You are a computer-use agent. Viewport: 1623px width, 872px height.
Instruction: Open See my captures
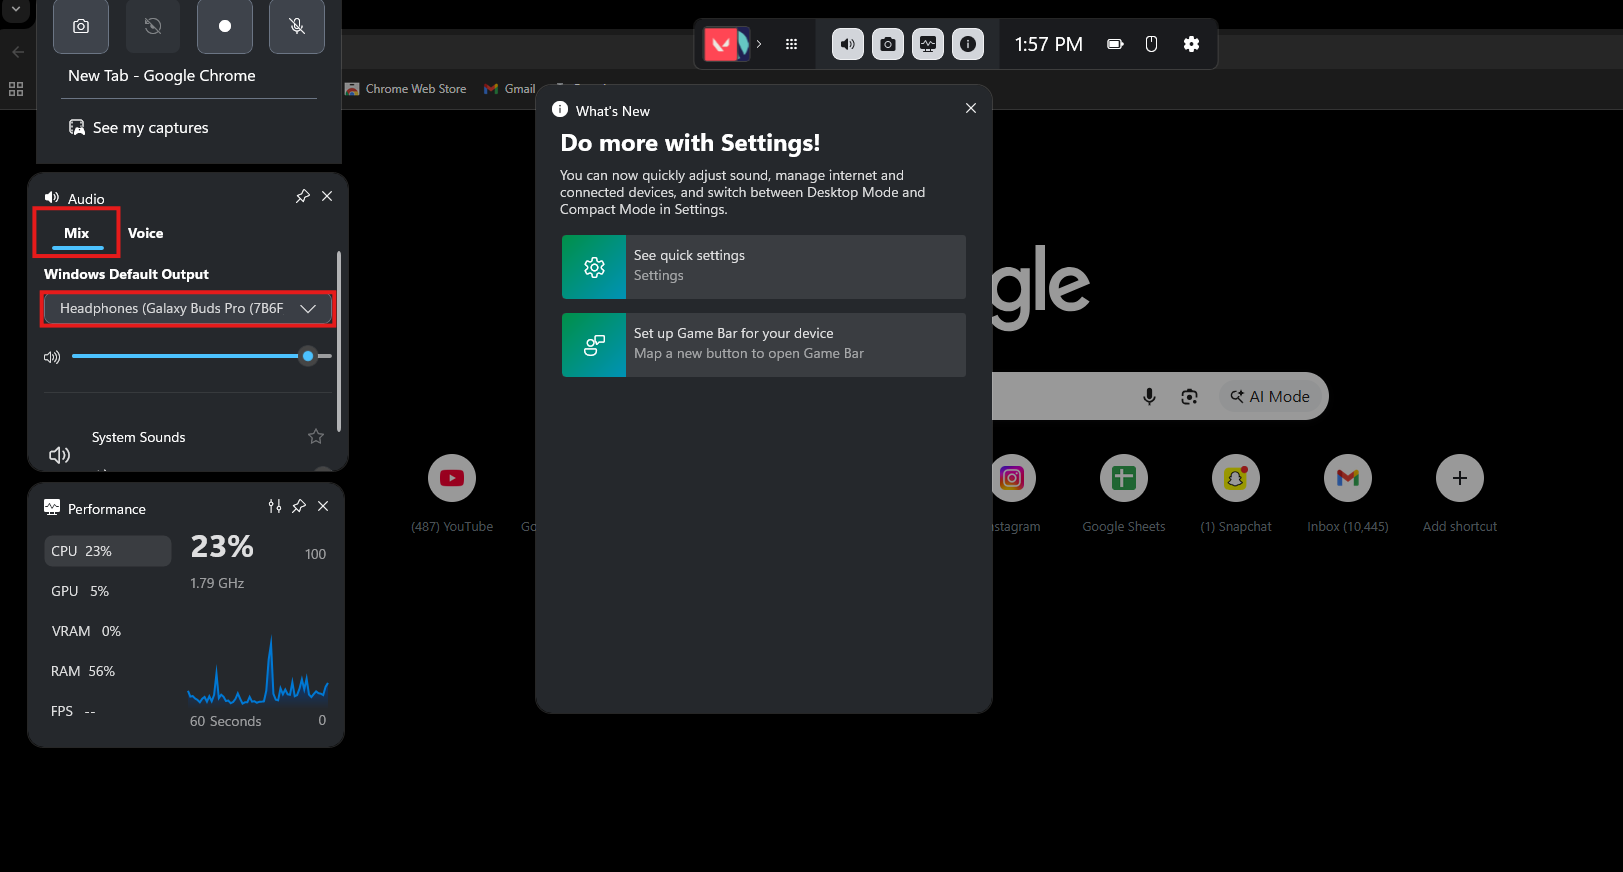139,128
